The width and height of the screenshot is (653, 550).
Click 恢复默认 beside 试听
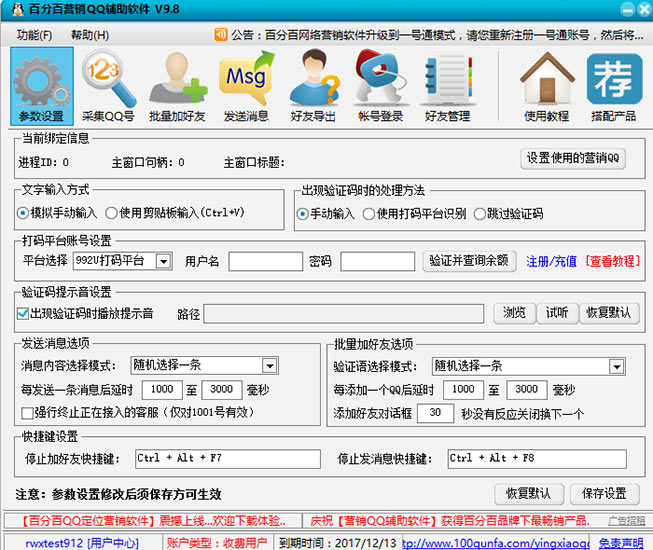coord(609,313)
